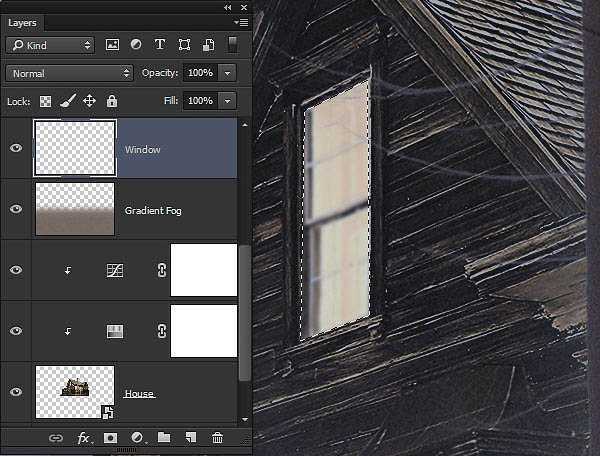The width and height of the screenshot is (600, 456).
Task: Hide the Gradient Fog layer
Action: 15,209
